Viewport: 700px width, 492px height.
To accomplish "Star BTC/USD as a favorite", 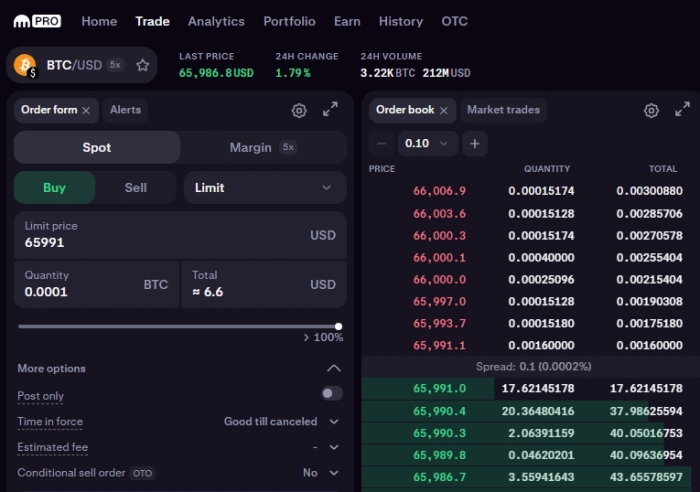I will click(143, 65).
